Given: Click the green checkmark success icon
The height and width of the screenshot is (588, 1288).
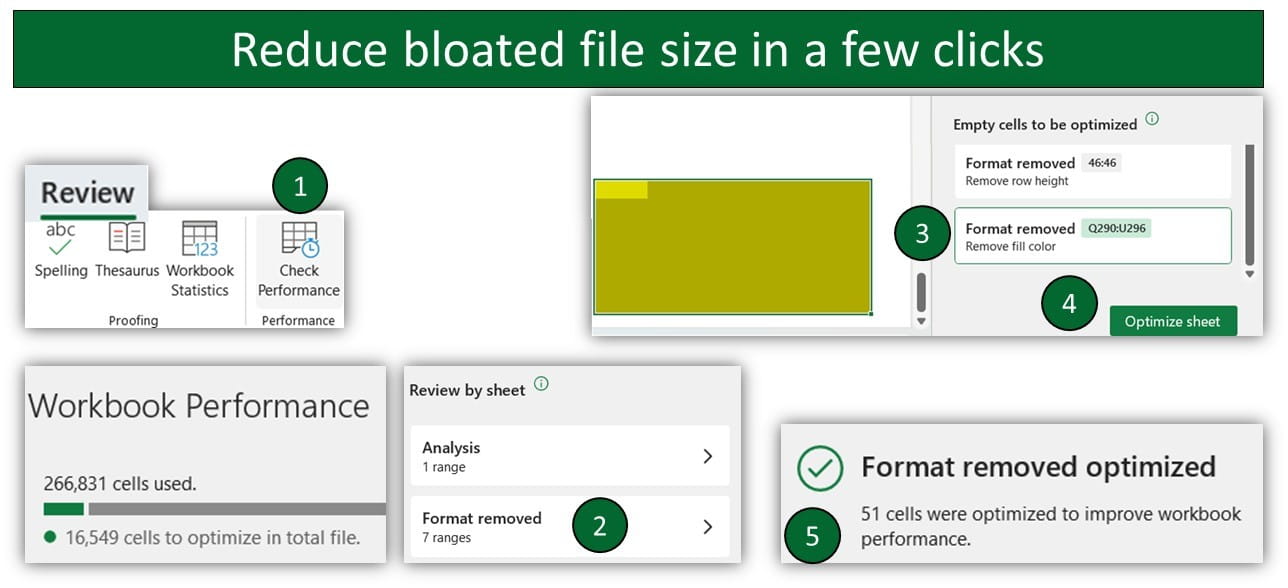Looking at the screenshot, I should pyautogui.click(x=820, y=468).
